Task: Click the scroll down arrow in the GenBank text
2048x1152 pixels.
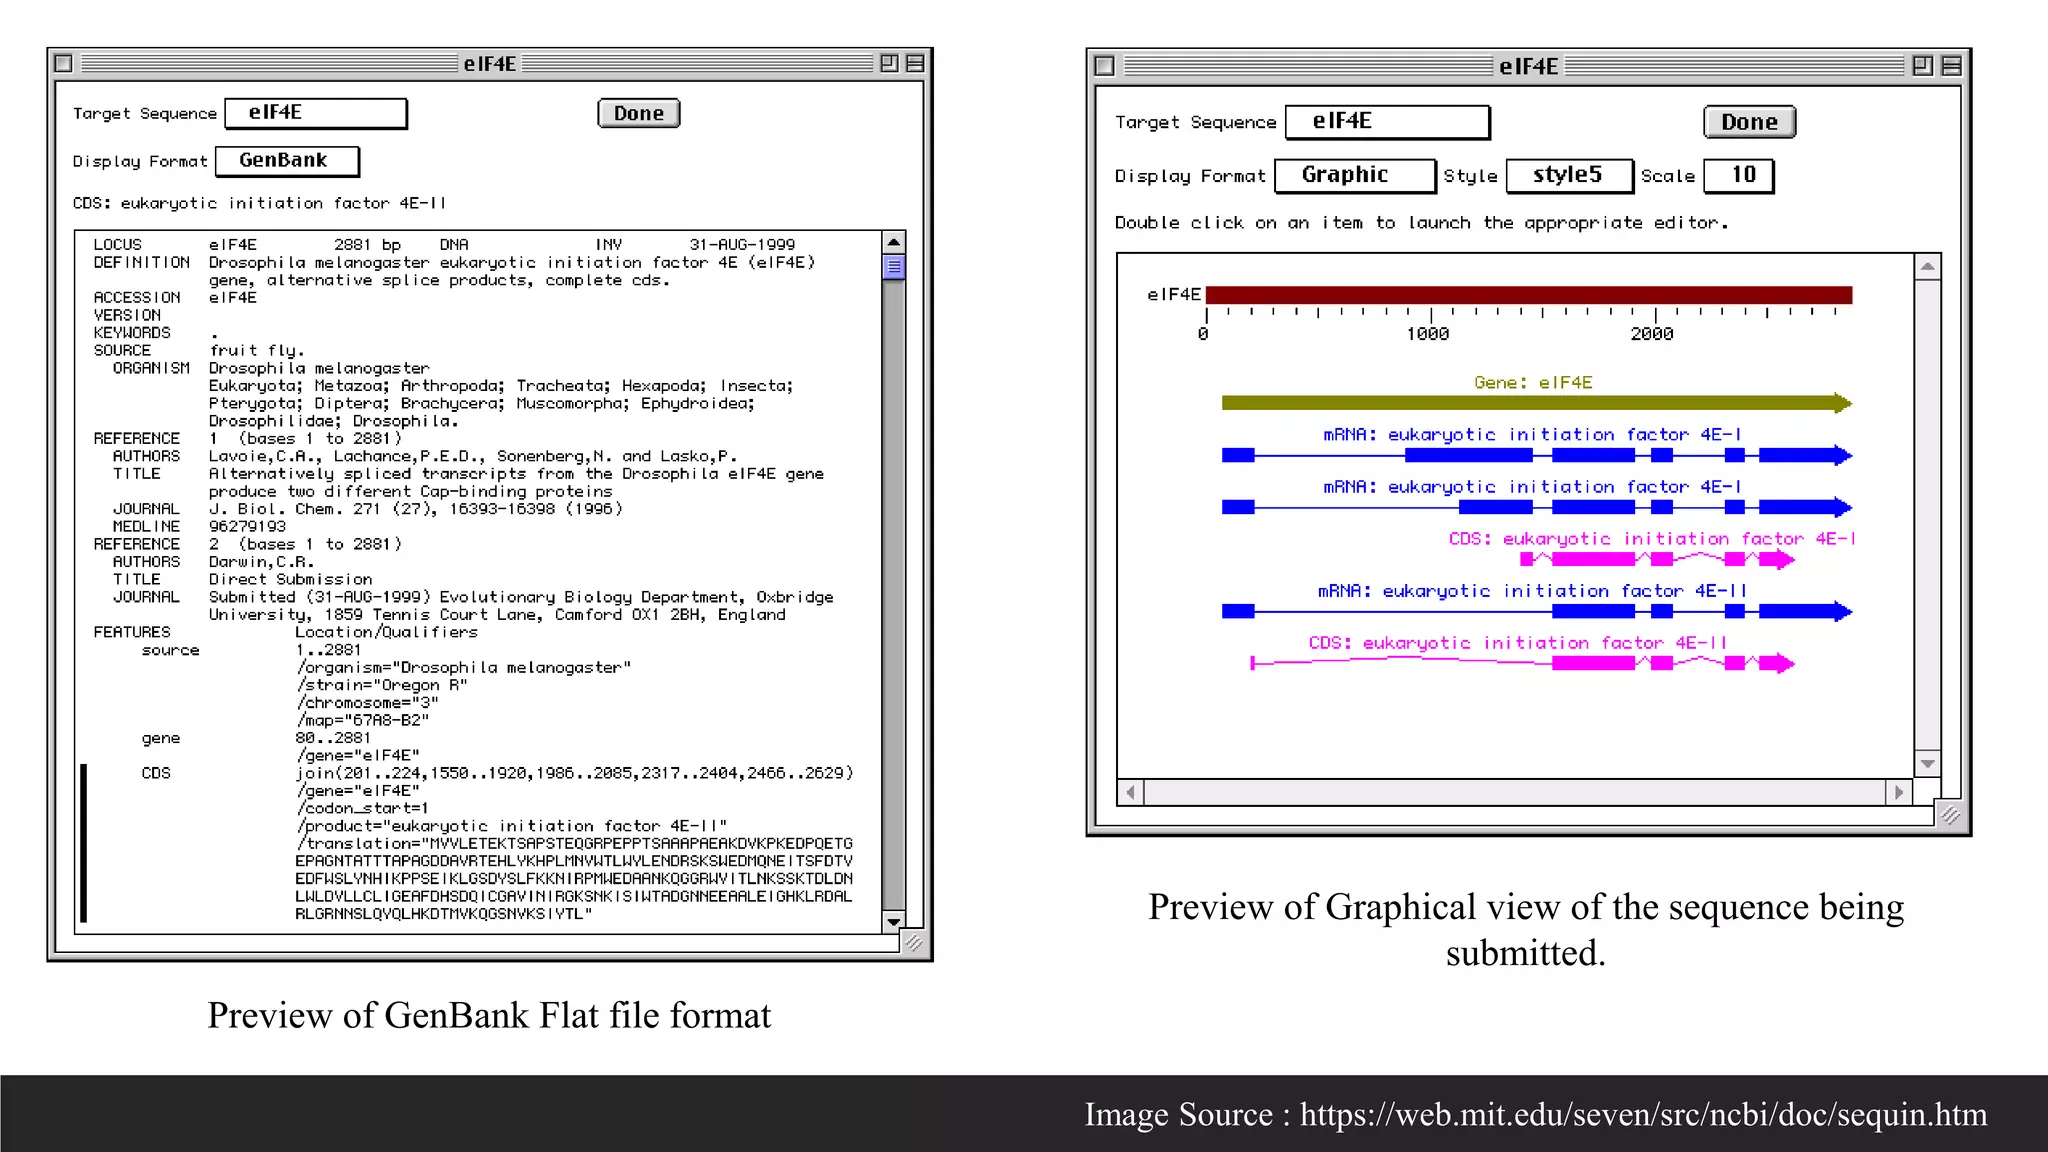Action: pos(894,921)
